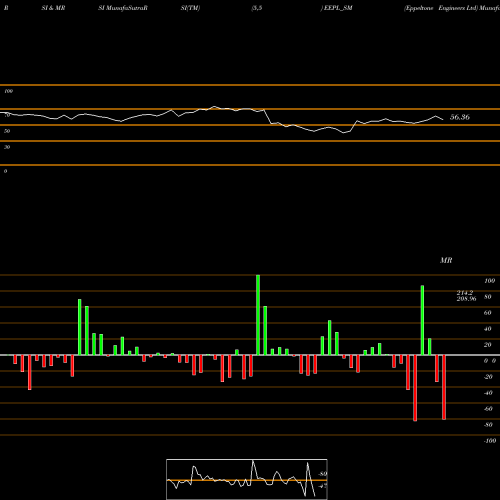The image size is (500, 500).
Task: Click the 80 label on MR axis
Action: point(487,297)
